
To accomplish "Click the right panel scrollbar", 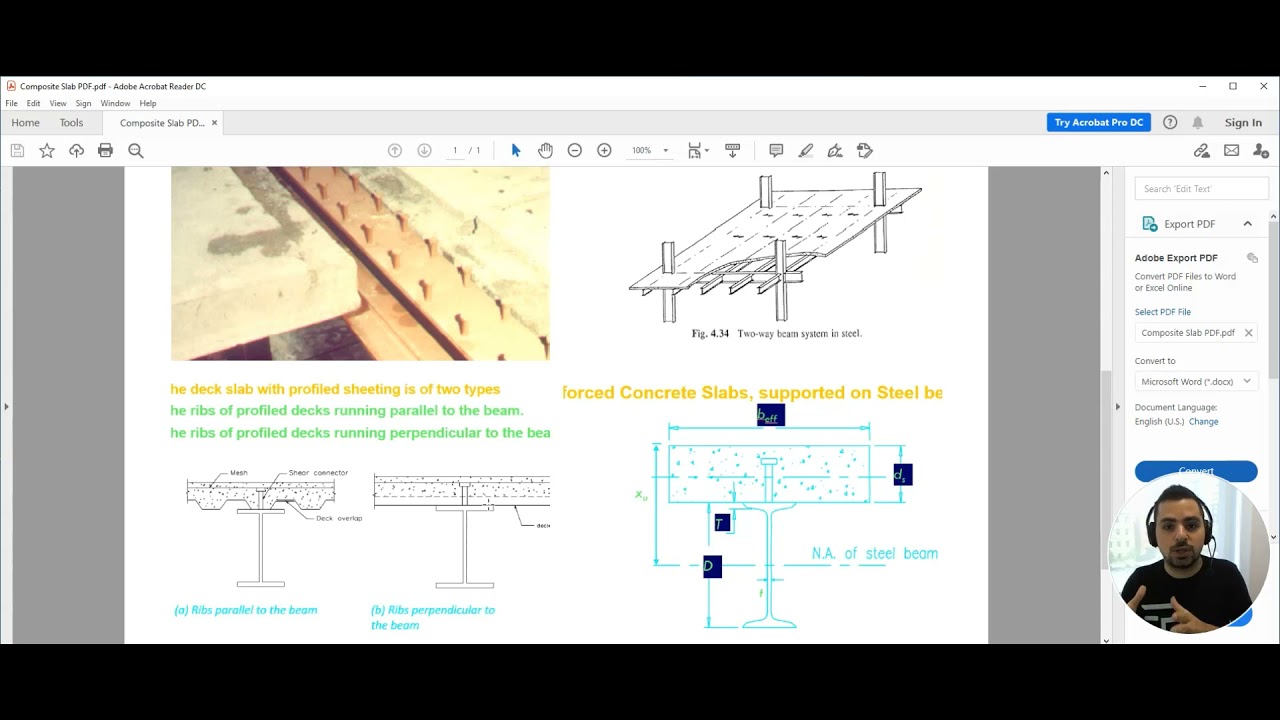I will (1273, 300).
